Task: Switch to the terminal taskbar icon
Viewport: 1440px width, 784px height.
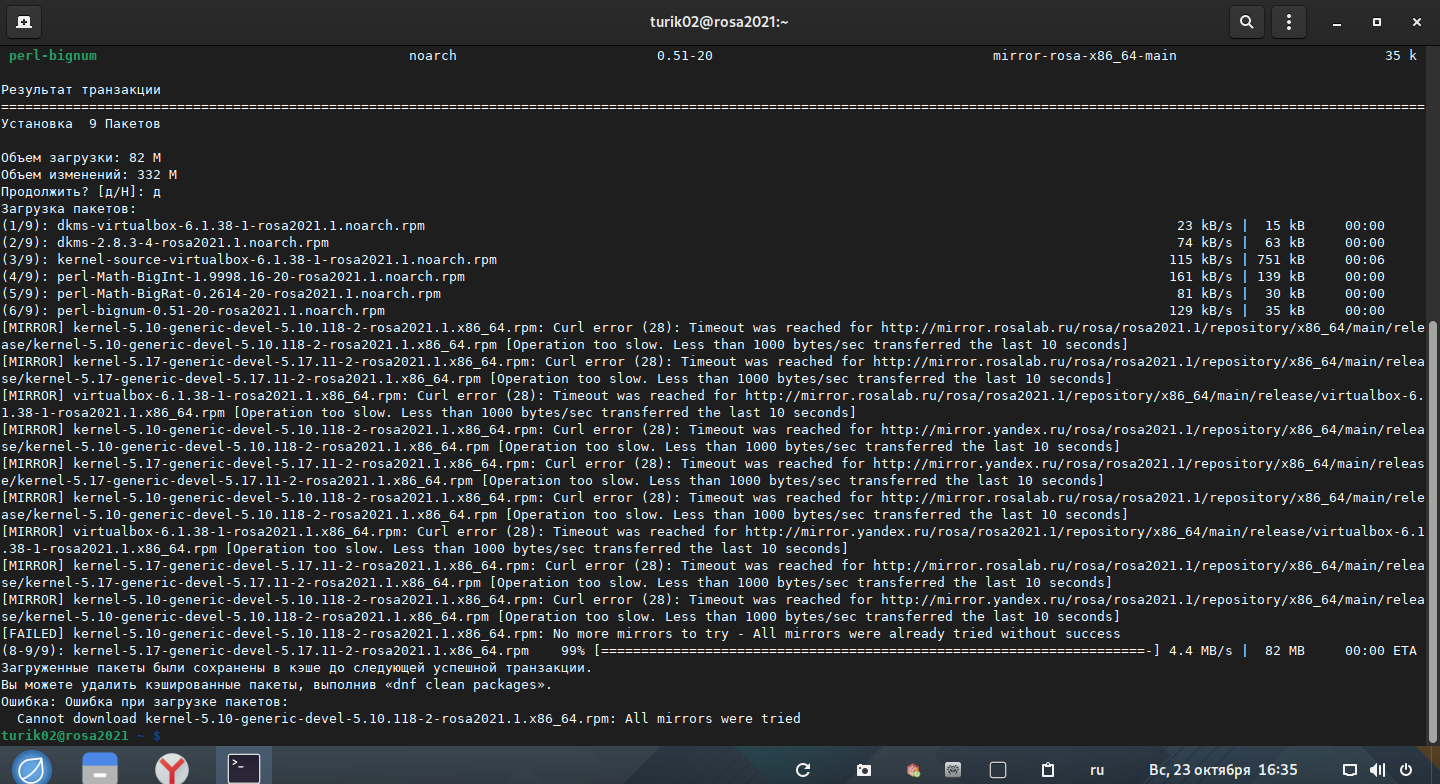Action: click(x=244, y=768)
